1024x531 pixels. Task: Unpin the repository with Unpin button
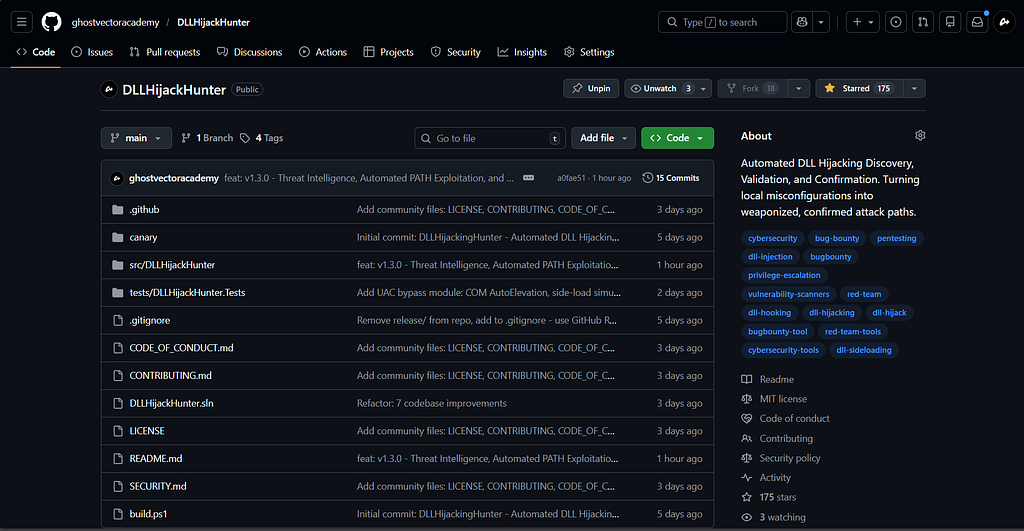point(591,88)
